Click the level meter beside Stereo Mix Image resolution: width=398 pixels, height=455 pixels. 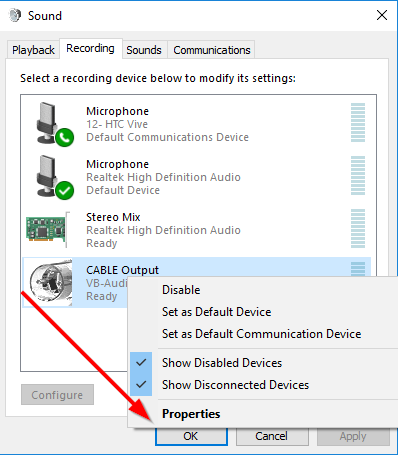pyautogui.click(x=358, y=229)
